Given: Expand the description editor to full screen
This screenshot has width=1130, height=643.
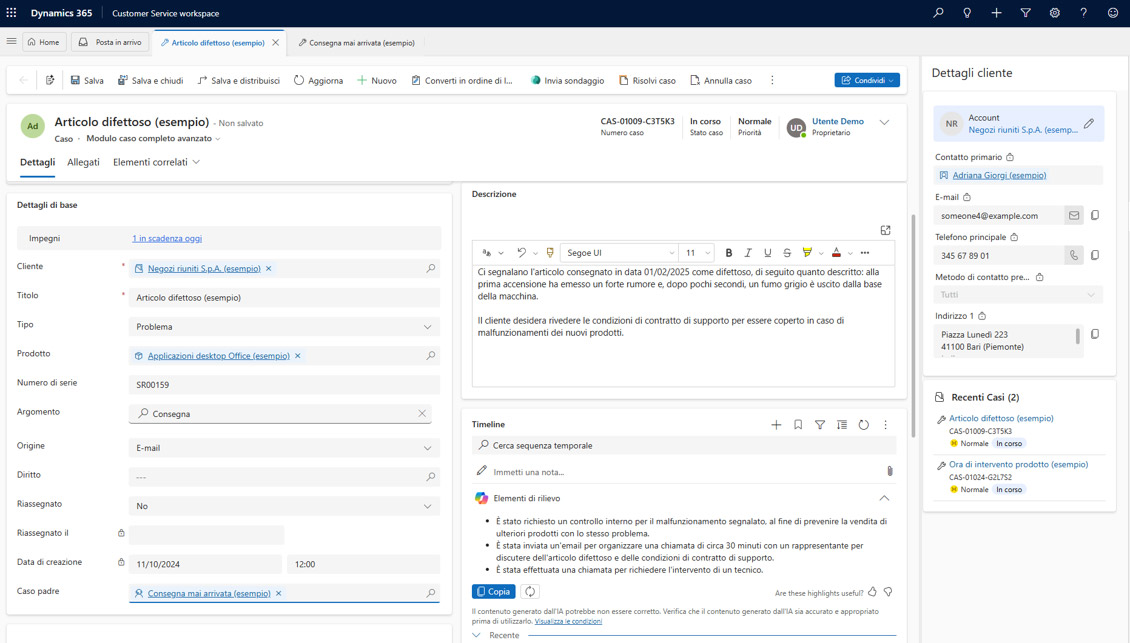Looking at the screenshot, I should click(885, 229).
